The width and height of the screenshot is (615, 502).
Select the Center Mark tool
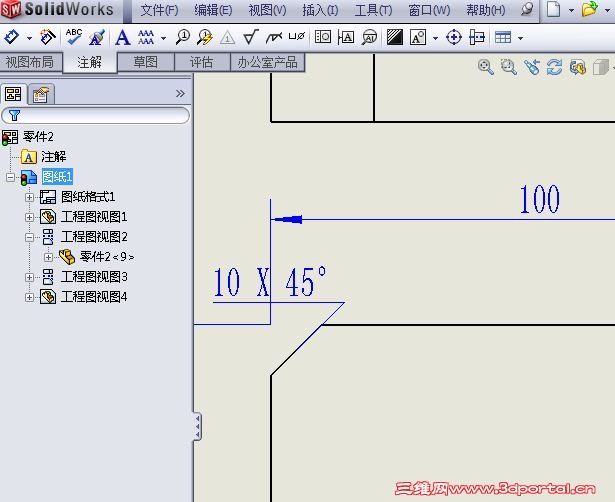pyautogui.click(x=454, y=37)
